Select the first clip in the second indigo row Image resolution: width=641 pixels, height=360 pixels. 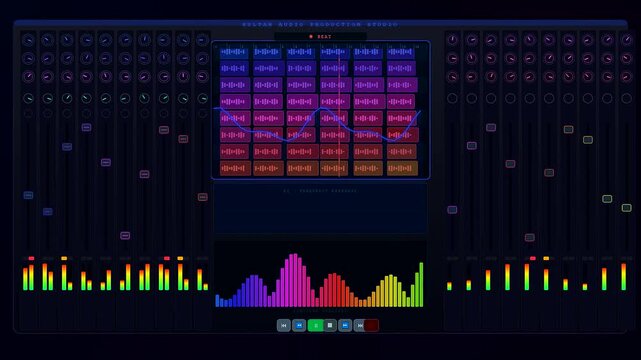234,69
